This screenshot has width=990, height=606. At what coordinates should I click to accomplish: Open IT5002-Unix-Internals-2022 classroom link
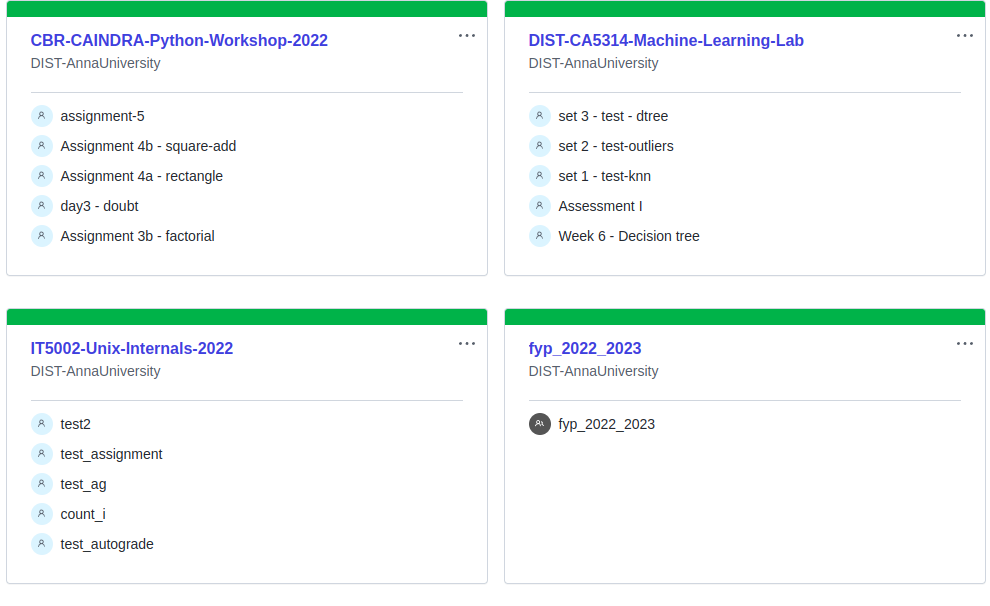132,348
